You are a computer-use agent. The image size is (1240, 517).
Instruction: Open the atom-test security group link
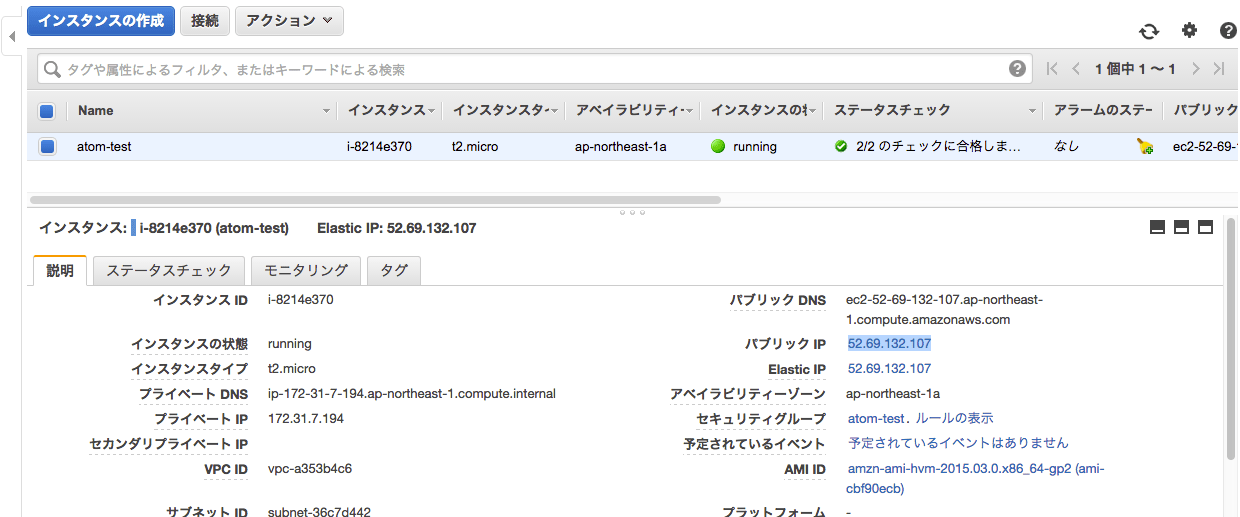876,418
